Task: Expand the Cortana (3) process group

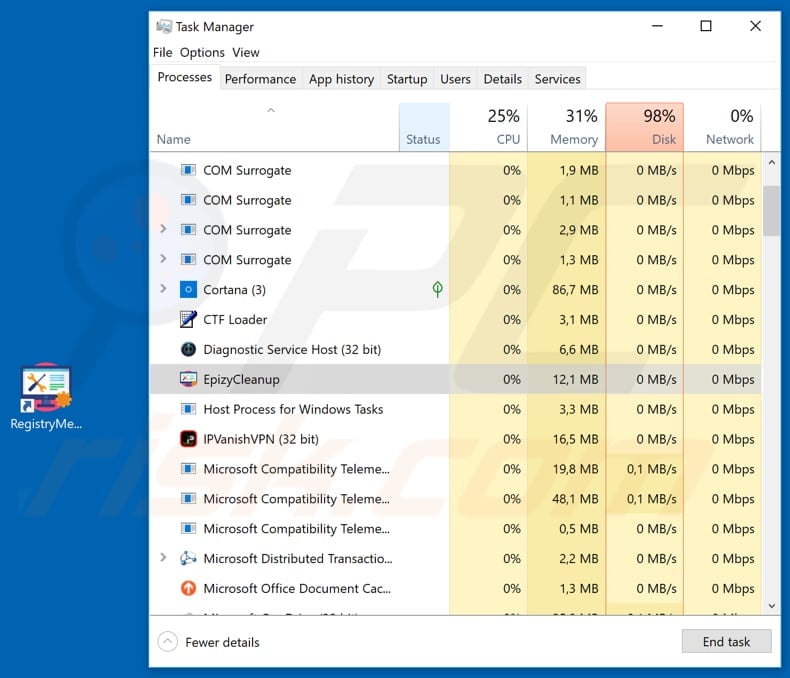Action: point(163,289)
